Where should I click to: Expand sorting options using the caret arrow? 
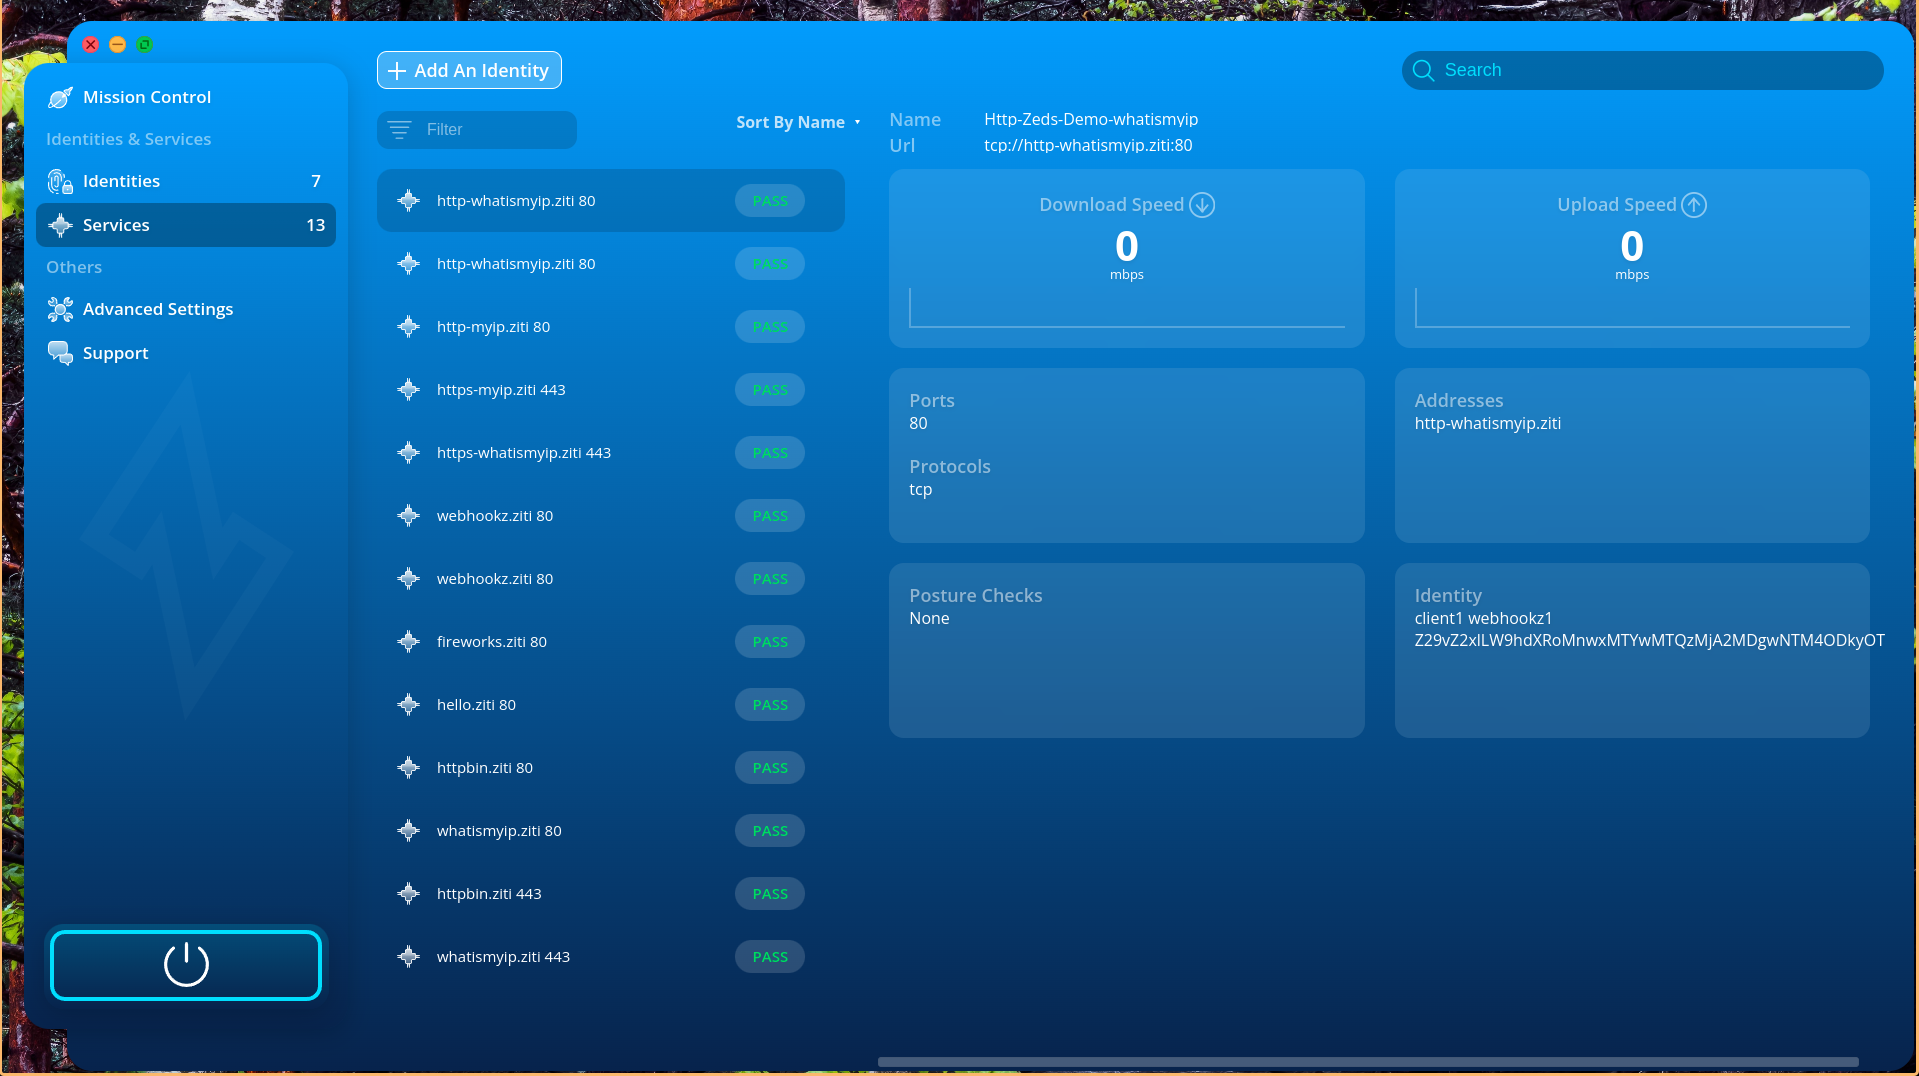tap(856, 122)
